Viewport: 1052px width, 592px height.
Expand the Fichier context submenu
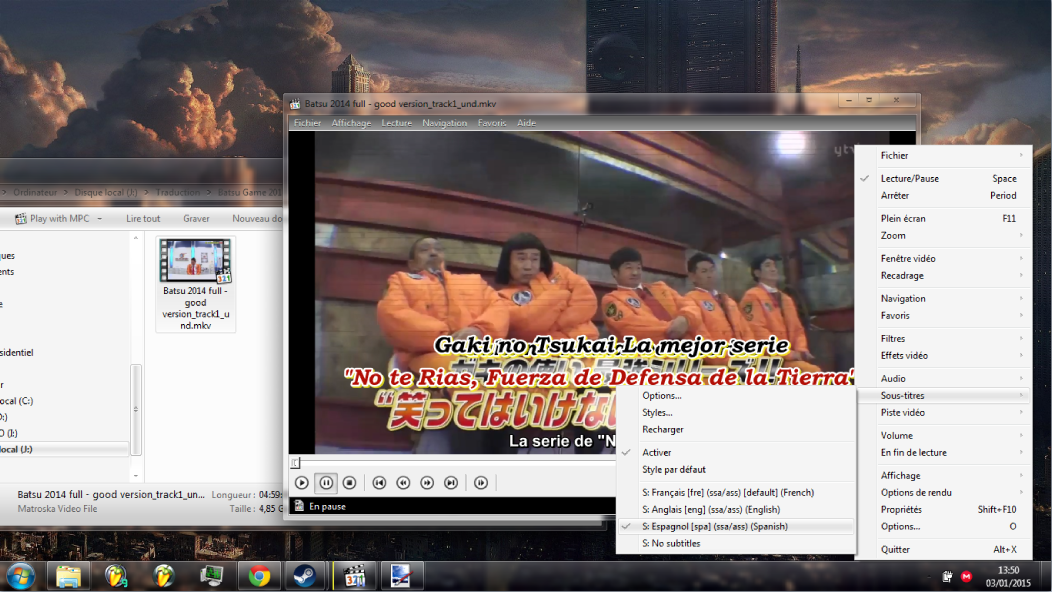tap(945, 155)
